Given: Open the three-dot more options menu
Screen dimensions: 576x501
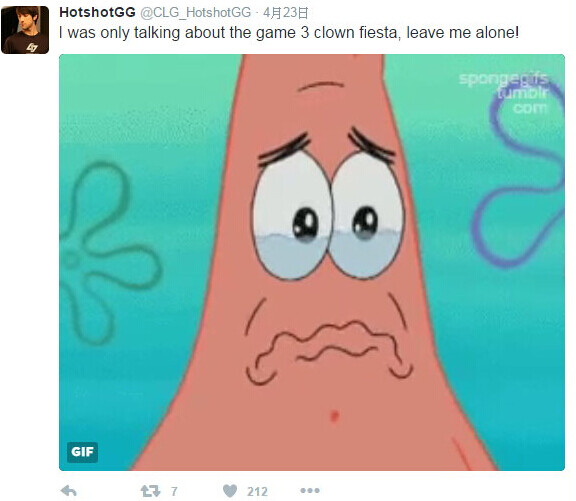Looking at the screenshot, I should pyautogui.click(x=310, y=490).
